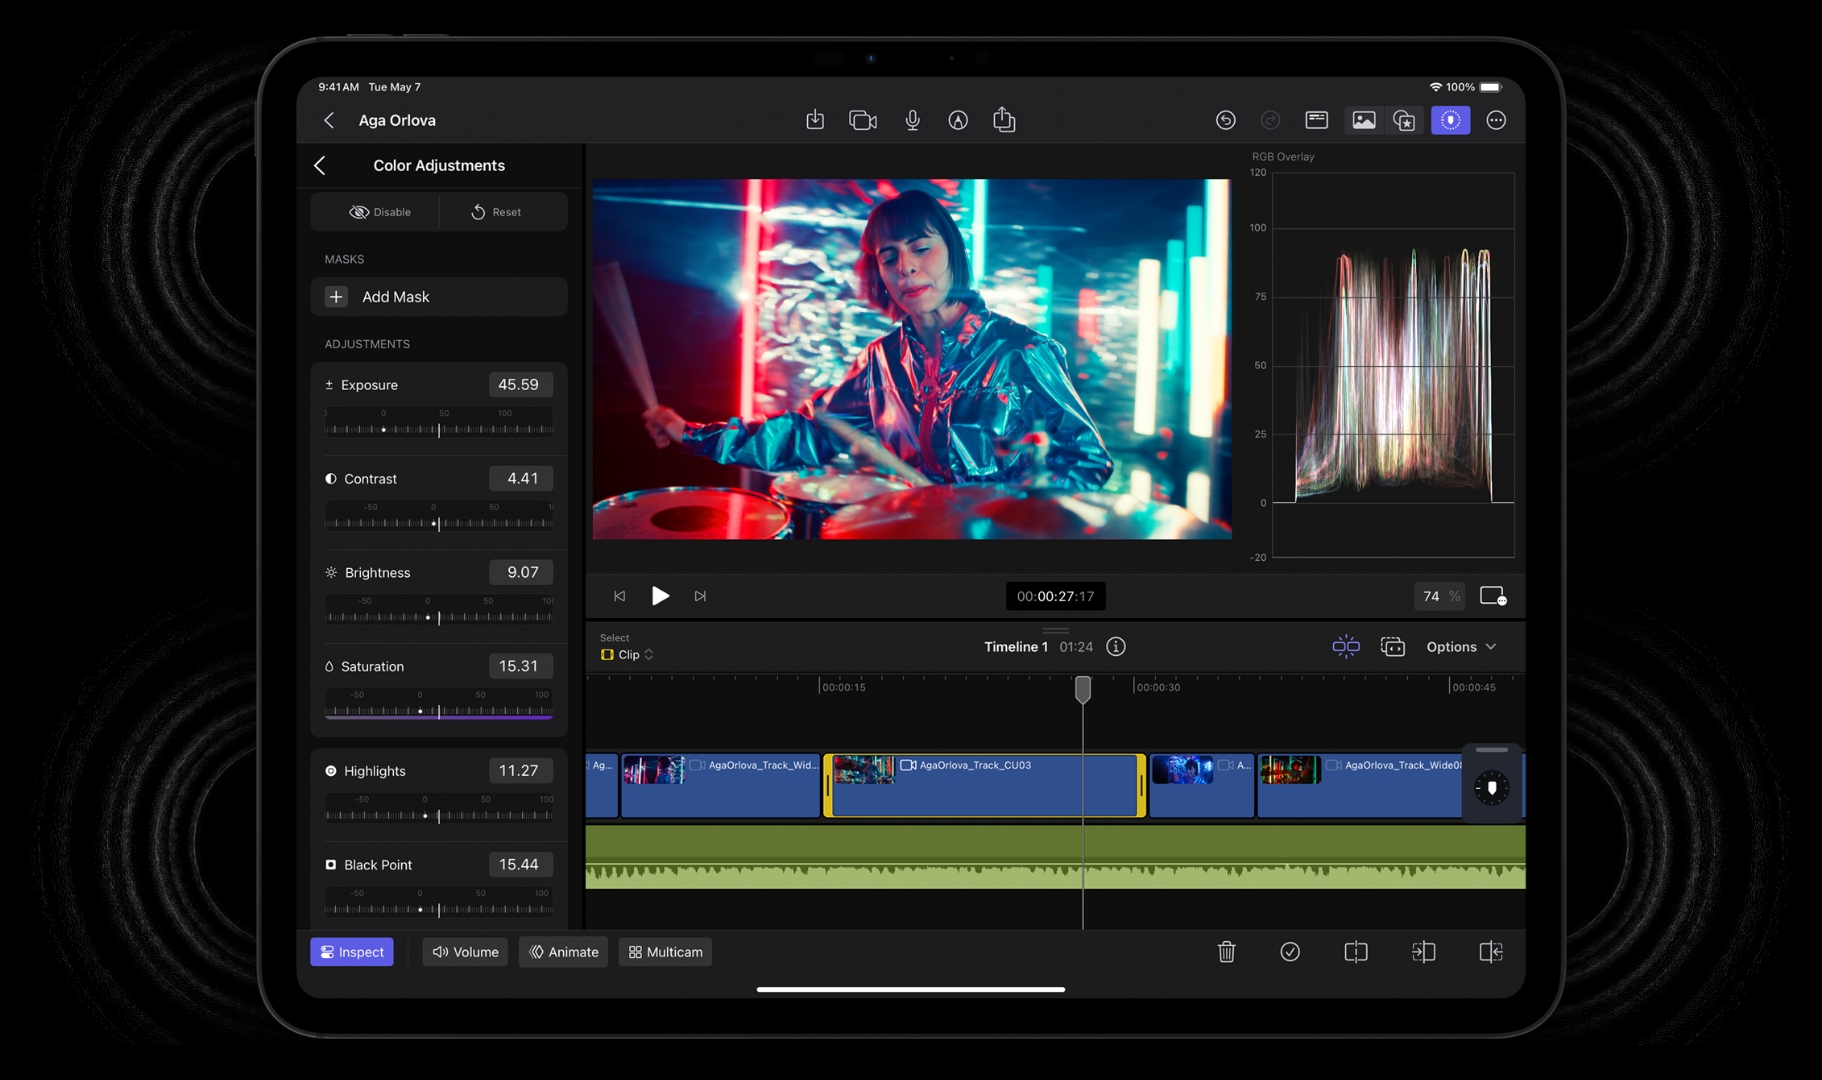Tap the voiceover microphone icon

pyautogui.click(x=912, y=120)
